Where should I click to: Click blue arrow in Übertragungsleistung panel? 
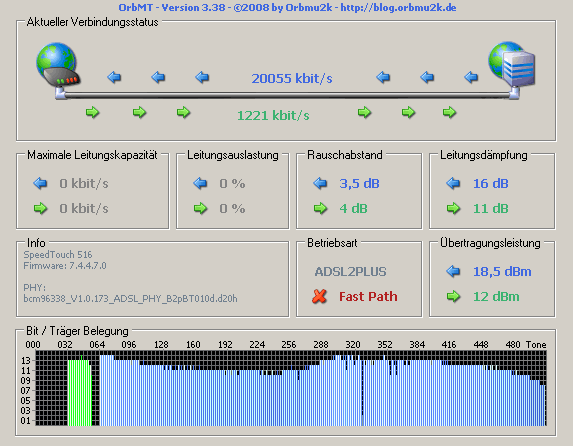coord(453,271)
